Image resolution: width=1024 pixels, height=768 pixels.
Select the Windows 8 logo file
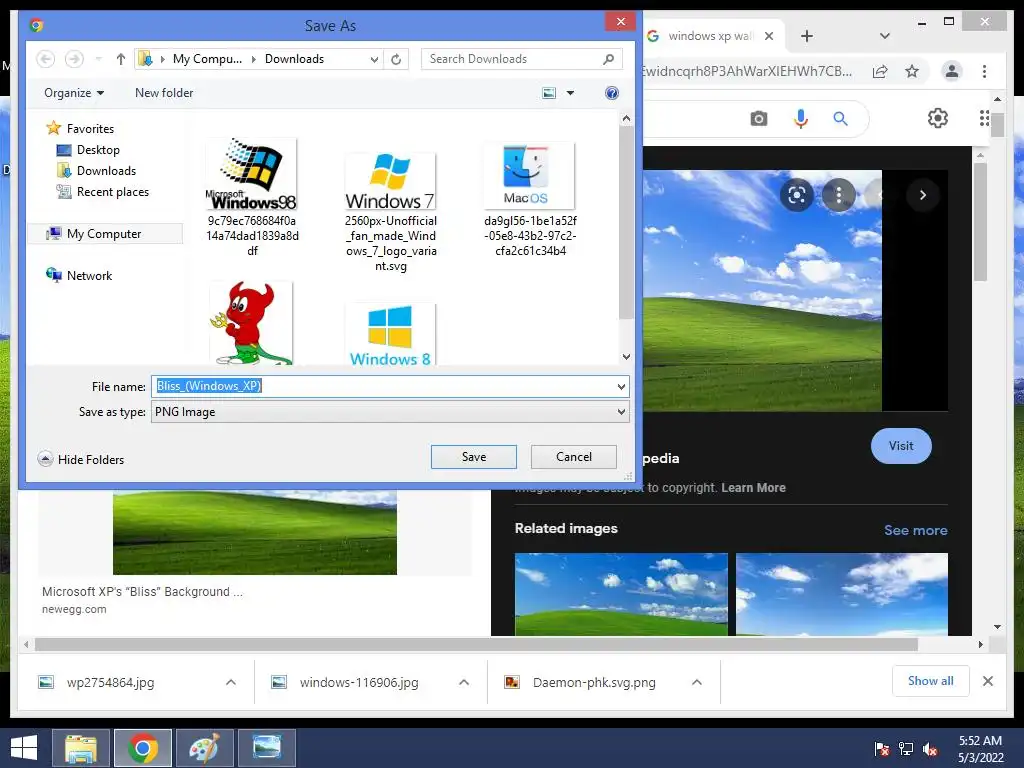click(x=390, y=334)
